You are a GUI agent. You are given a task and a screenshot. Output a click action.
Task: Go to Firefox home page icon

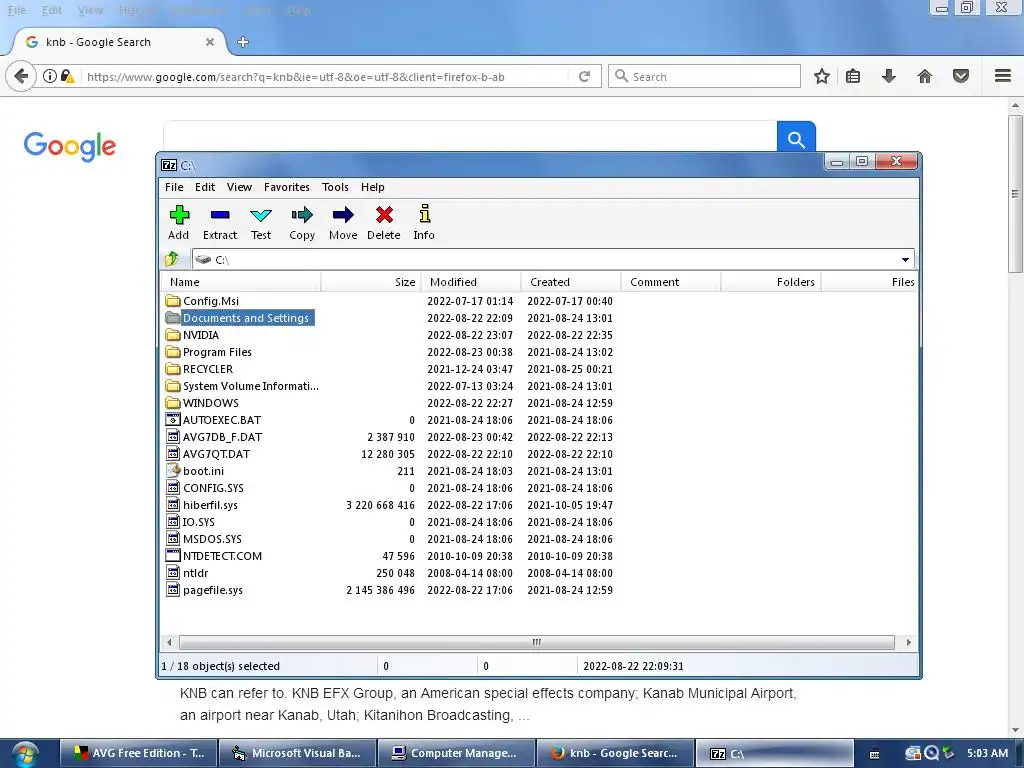(925, 76)
